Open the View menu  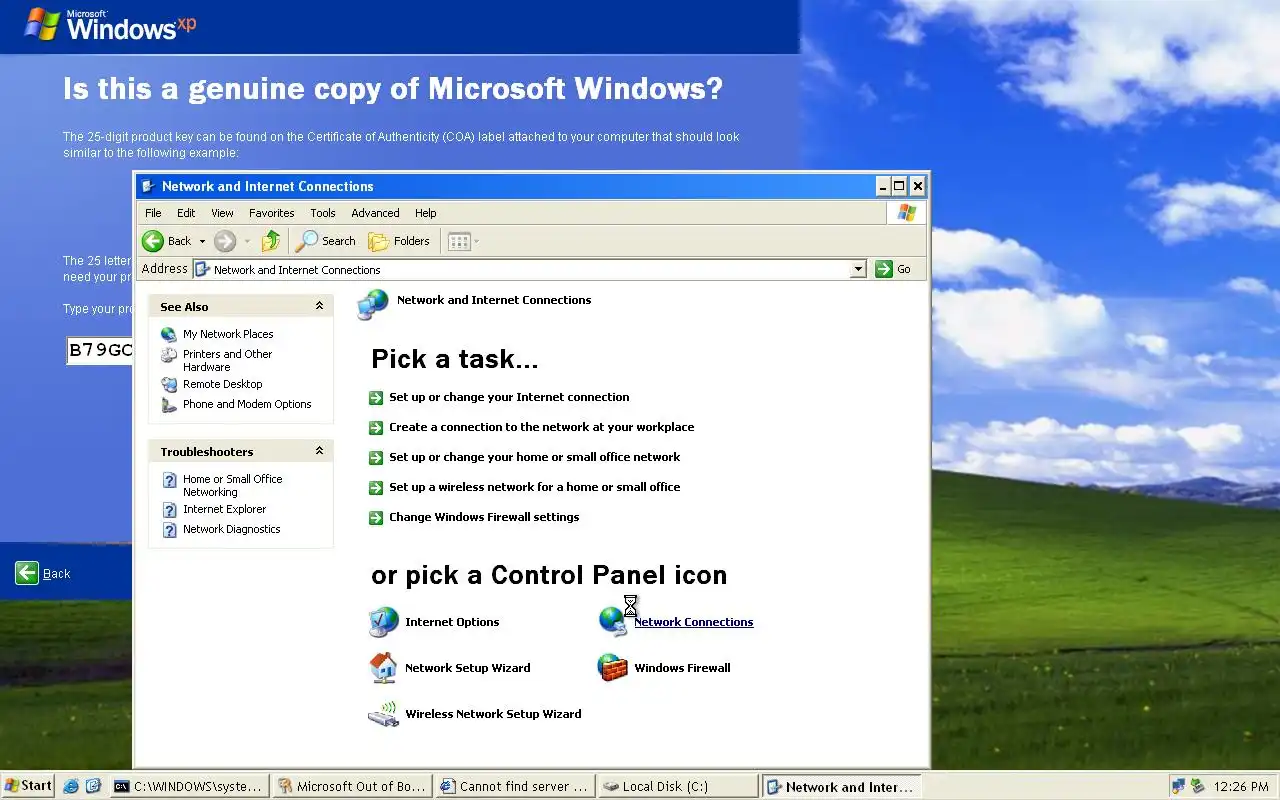222,213
